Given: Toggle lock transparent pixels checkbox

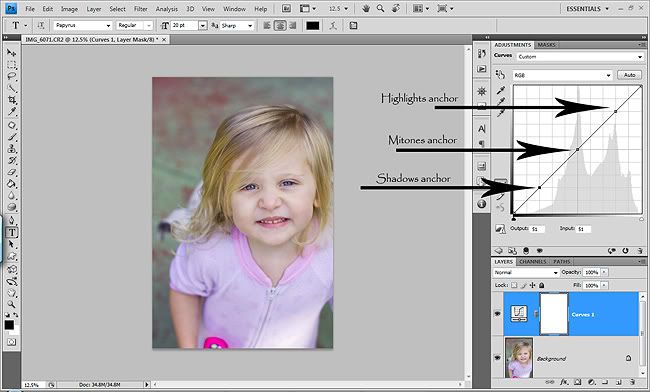Looking at the screenshot, I should [x=514, y=285].
